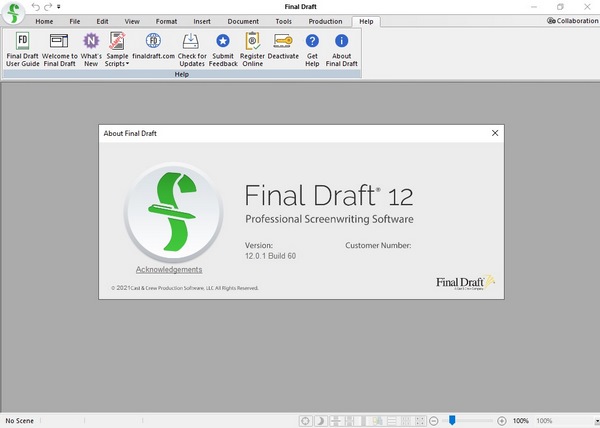This screenshot has width=600, height=428.
Task: Click the Undo arrow in the quick access toolbar
Action: tap(36, 7)
